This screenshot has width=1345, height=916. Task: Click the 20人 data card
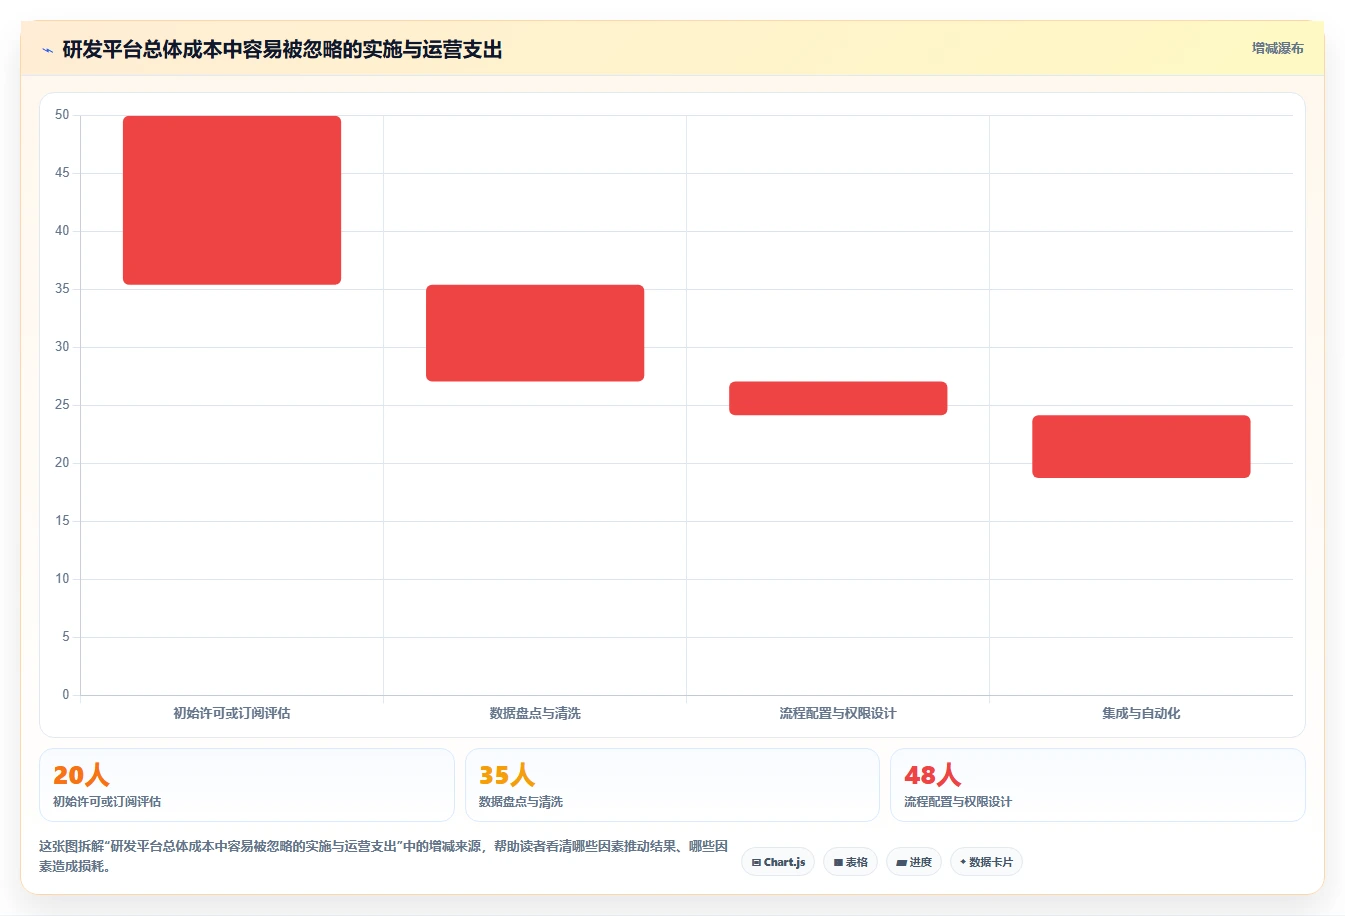point(247,785)
